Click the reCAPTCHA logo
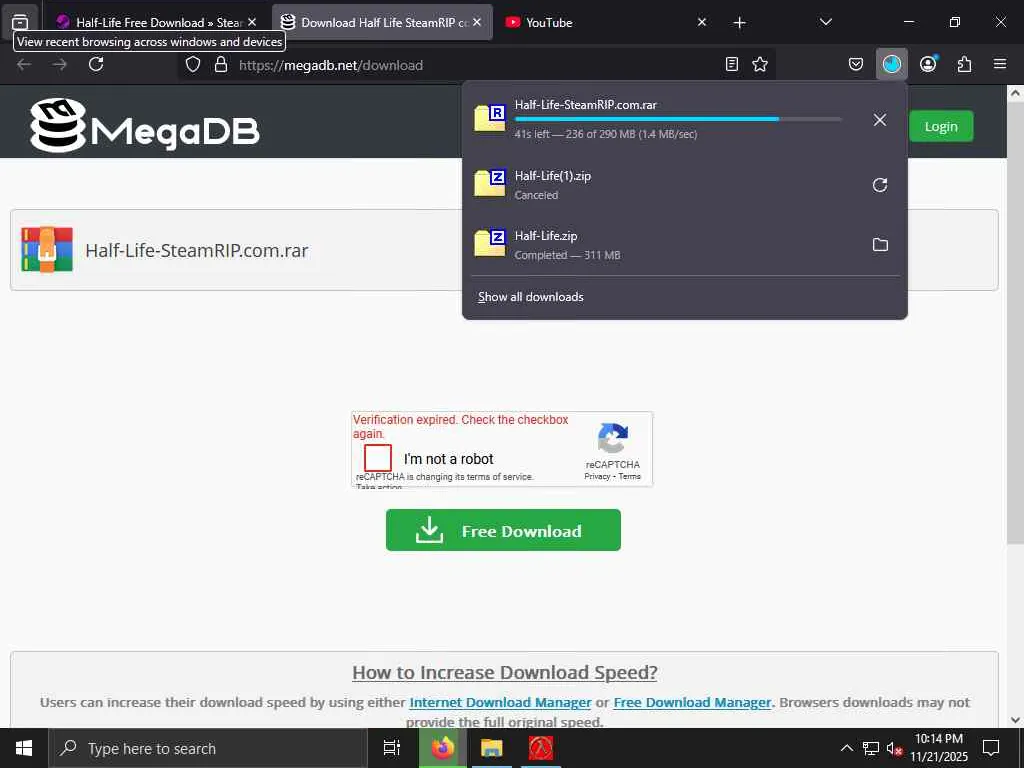Screen dimensions: 1024x768 613,438
